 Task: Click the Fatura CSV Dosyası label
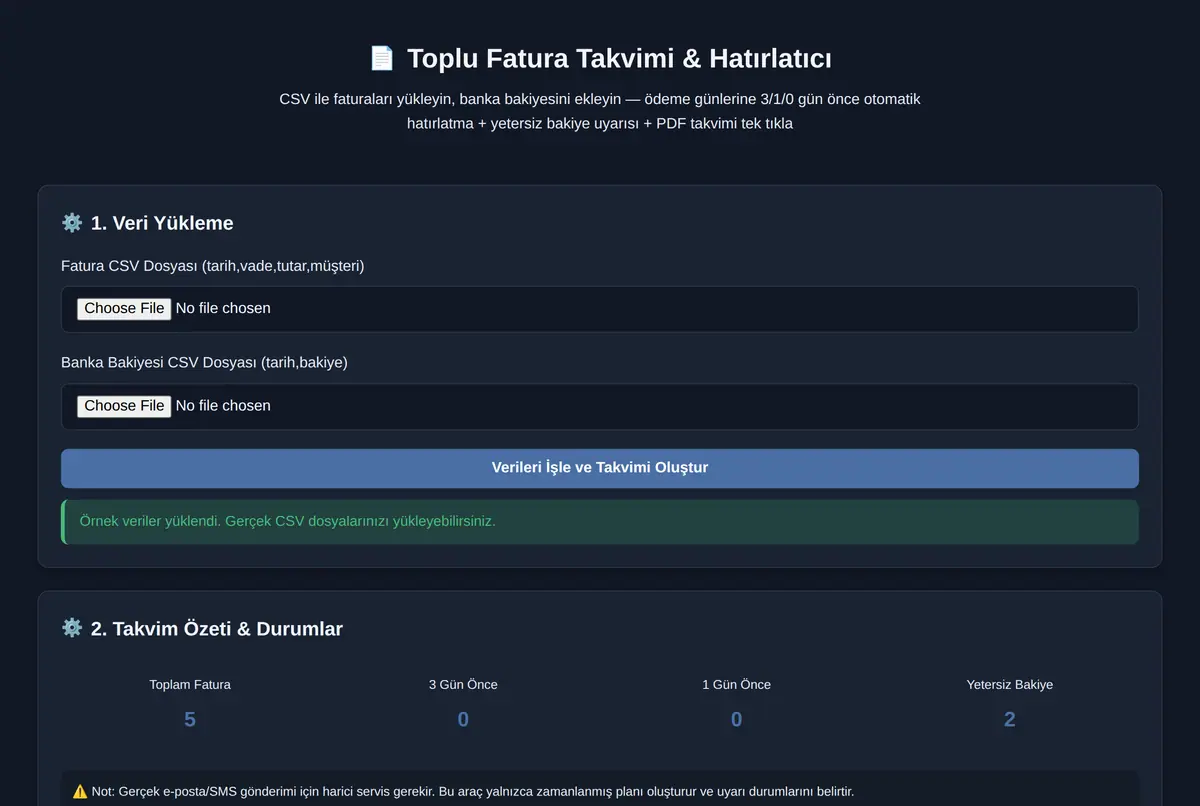pyautogui.click(x=213, y=266)
